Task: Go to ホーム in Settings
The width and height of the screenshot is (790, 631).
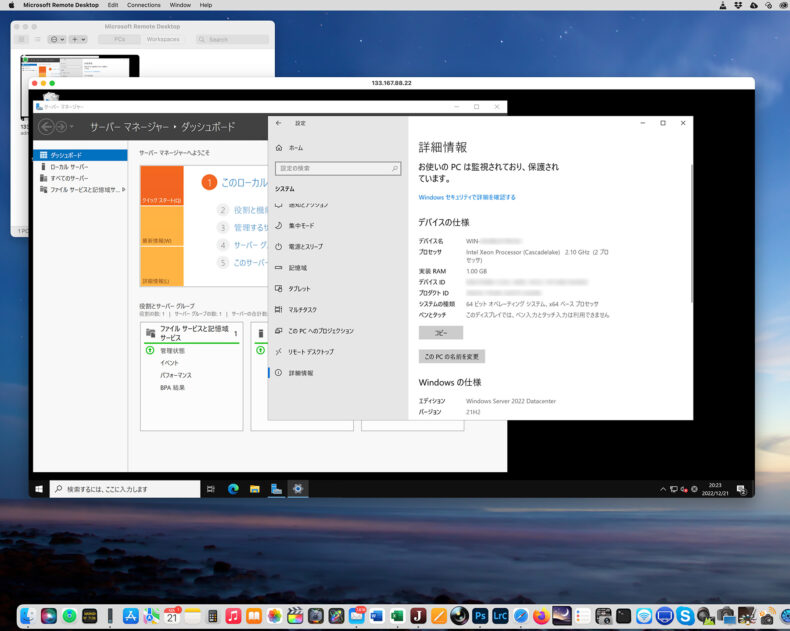Action: tap(295, 147)
